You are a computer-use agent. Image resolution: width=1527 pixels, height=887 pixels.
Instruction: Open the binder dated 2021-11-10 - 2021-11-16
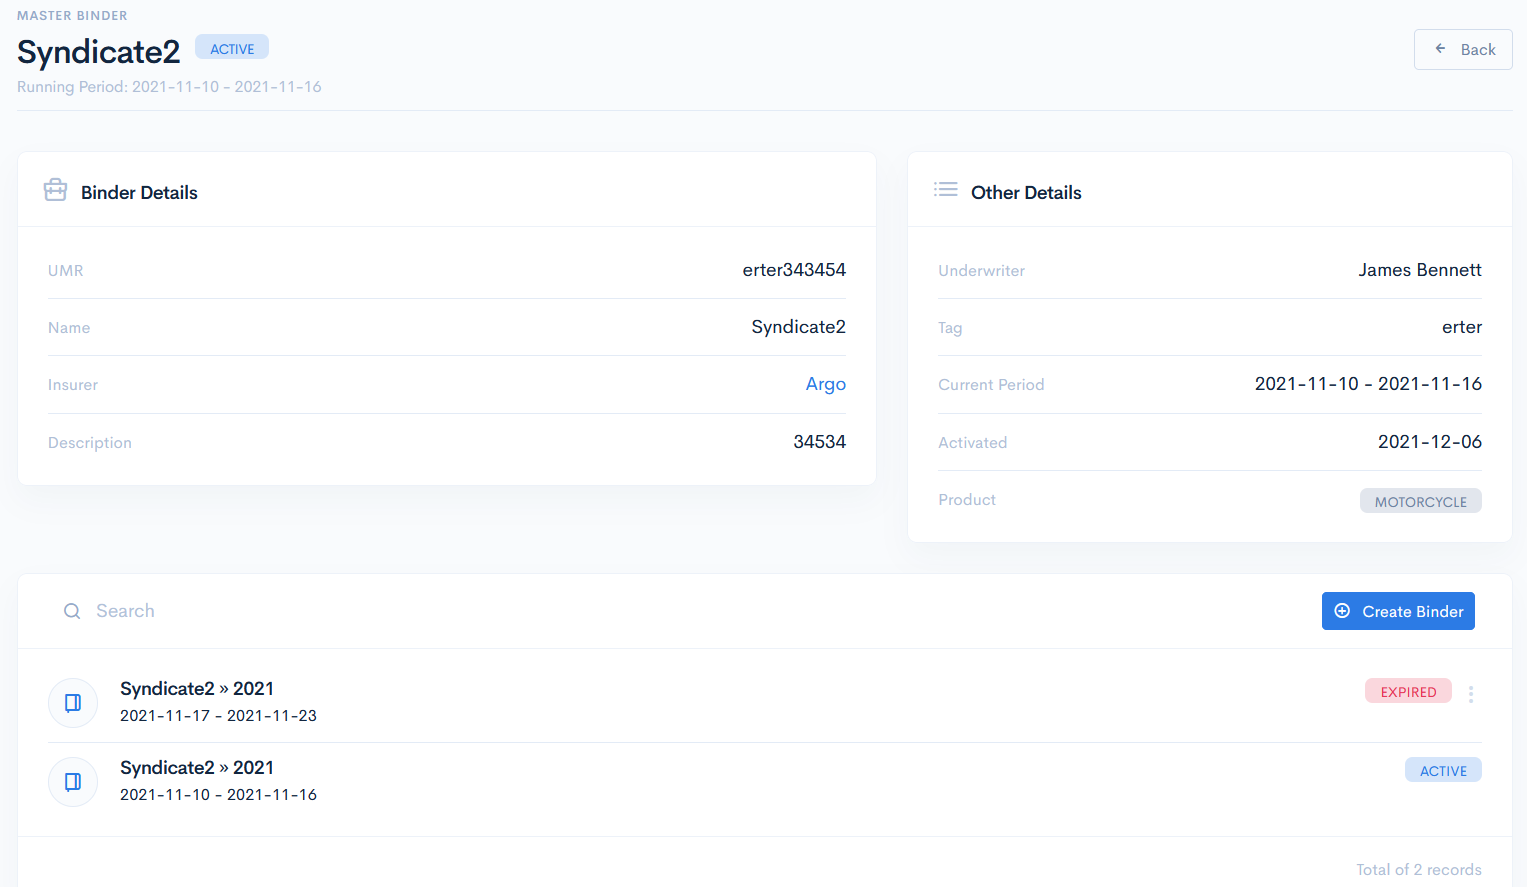[197, 768]
